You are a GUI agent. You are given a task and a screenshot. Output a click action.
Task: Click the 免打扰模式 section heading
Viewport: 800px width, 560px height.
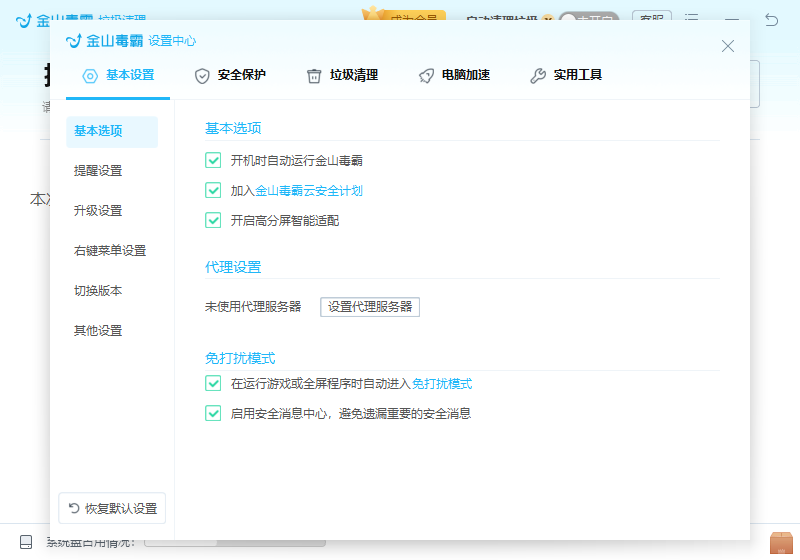tap(240, 359)
